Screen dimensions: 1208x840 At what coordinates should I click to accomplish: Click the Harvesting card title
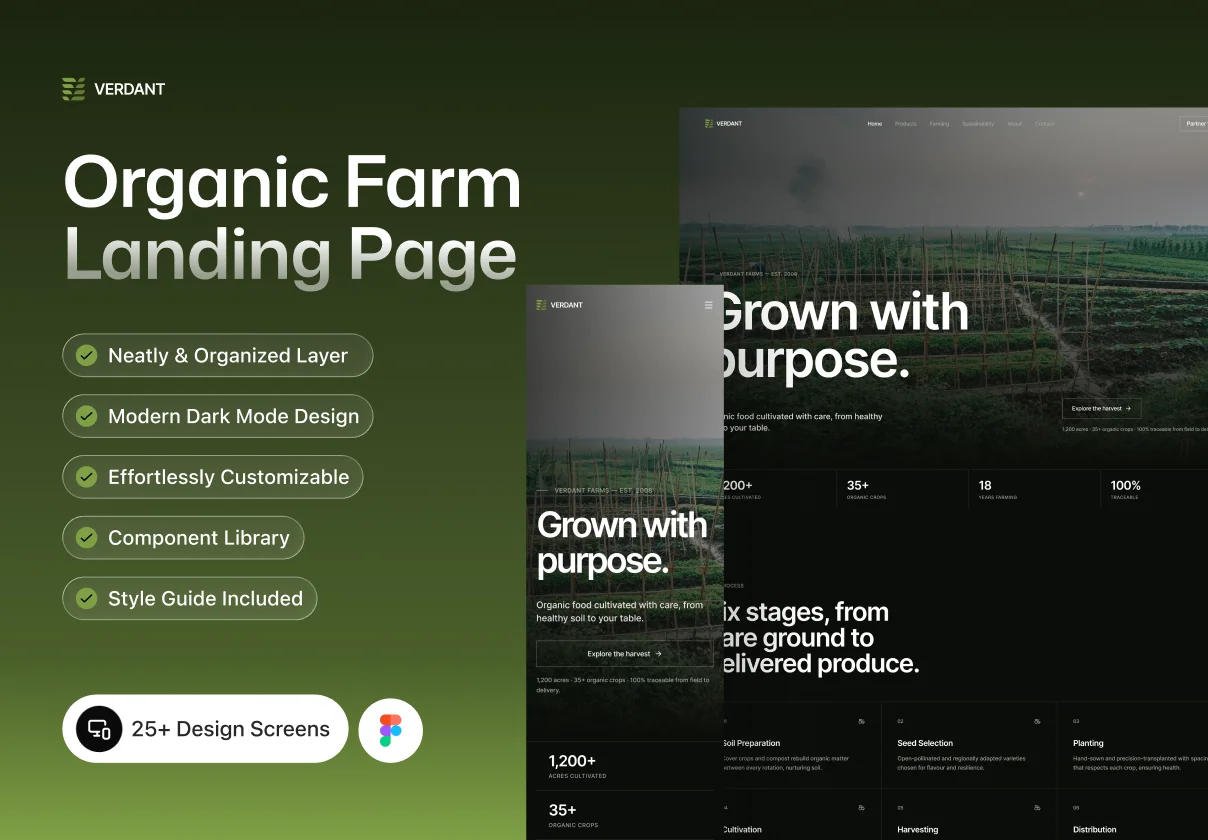917,829
